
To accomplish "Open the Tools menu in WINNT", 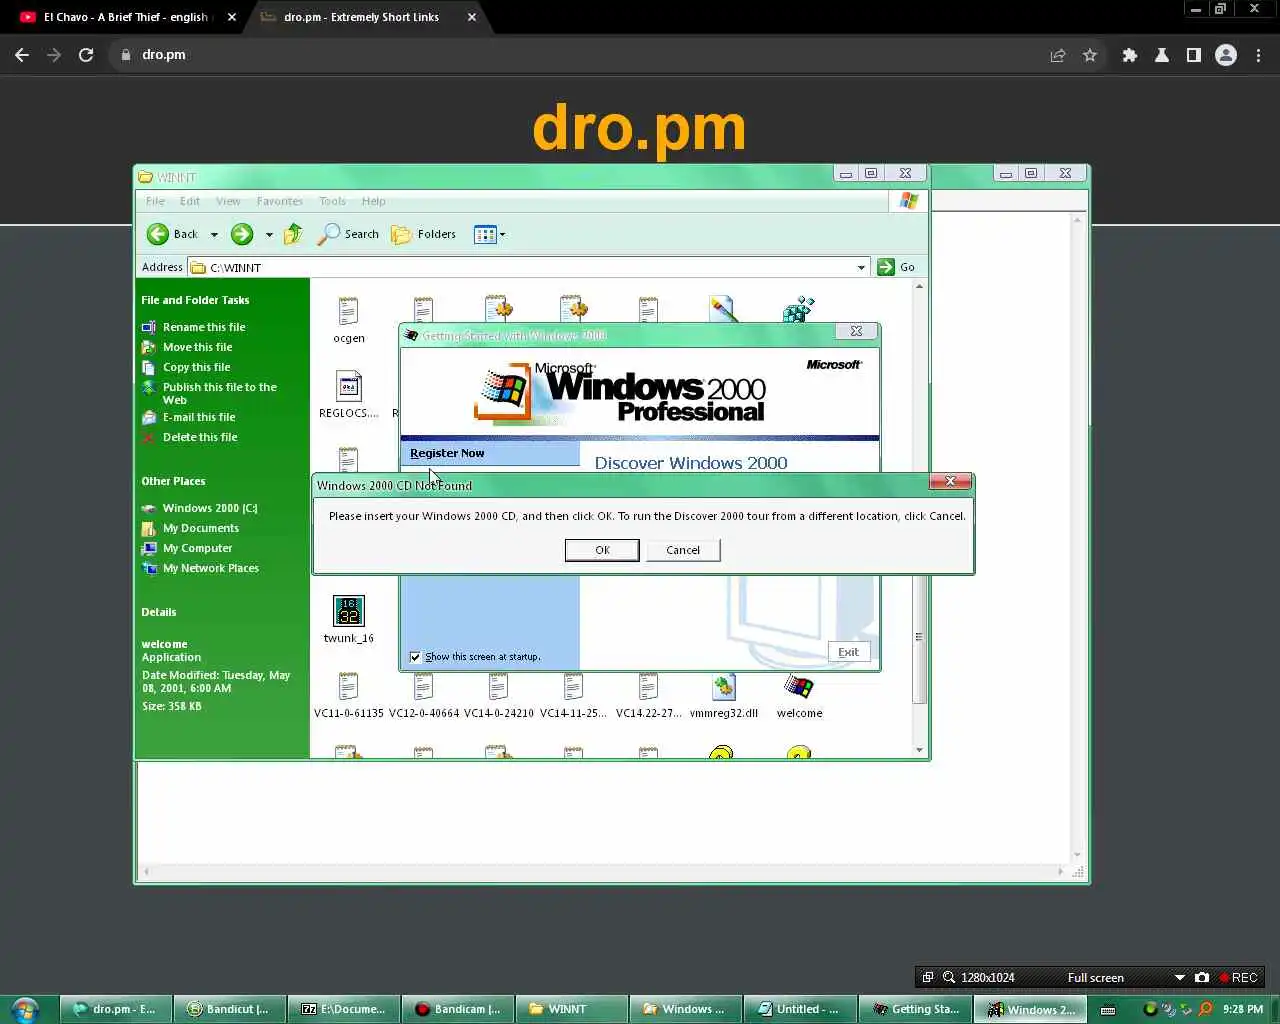I will pos(332,201).
